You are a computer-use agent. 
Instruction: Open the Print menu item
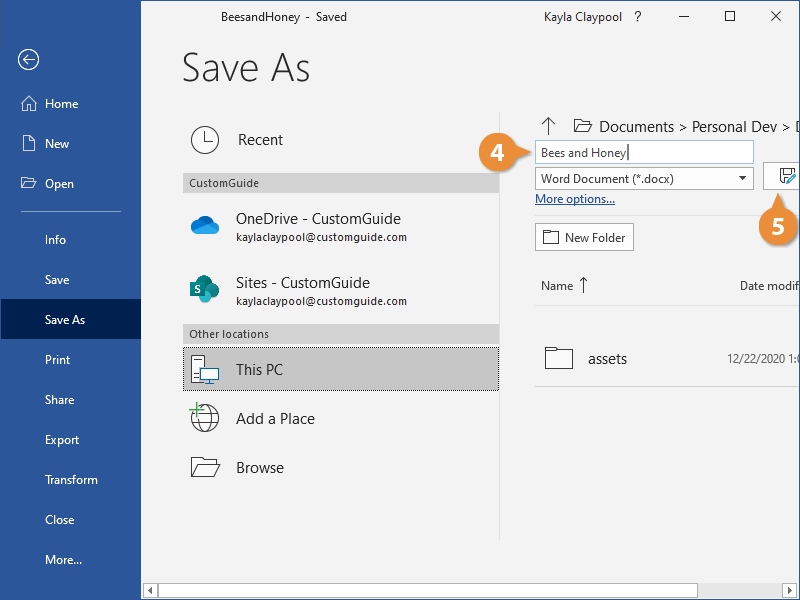(57, 360)
